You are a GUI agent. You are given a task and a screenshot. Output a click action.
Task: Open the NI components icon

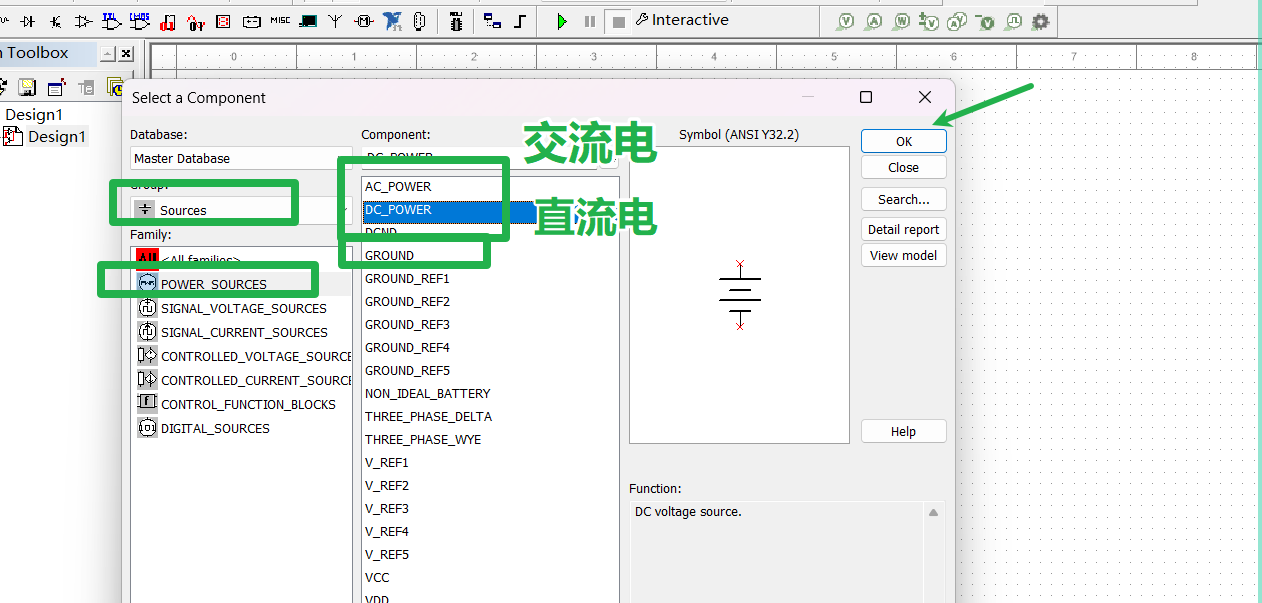click(x=393, y=21)
